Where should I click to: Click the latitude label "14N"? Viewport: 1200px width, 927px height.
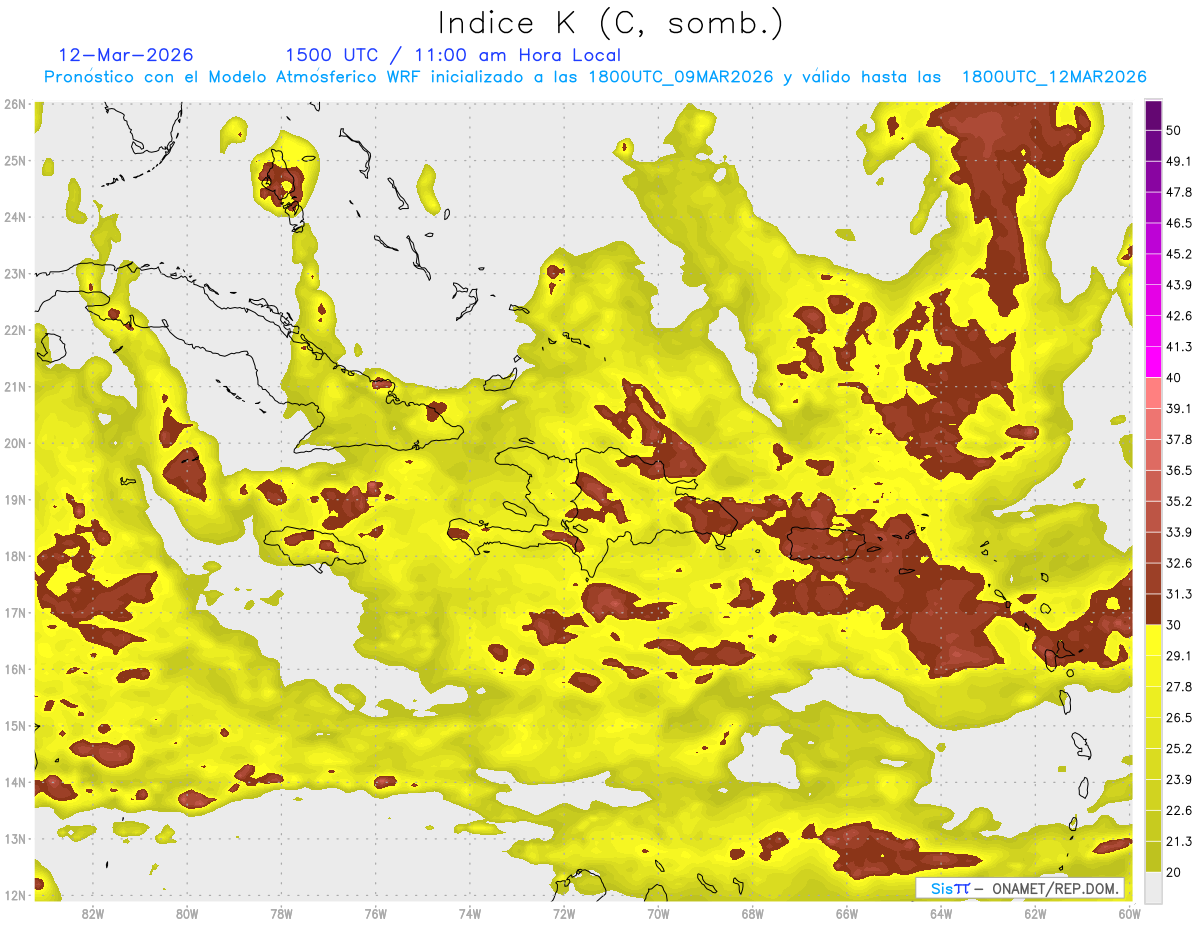click(15, 782)
